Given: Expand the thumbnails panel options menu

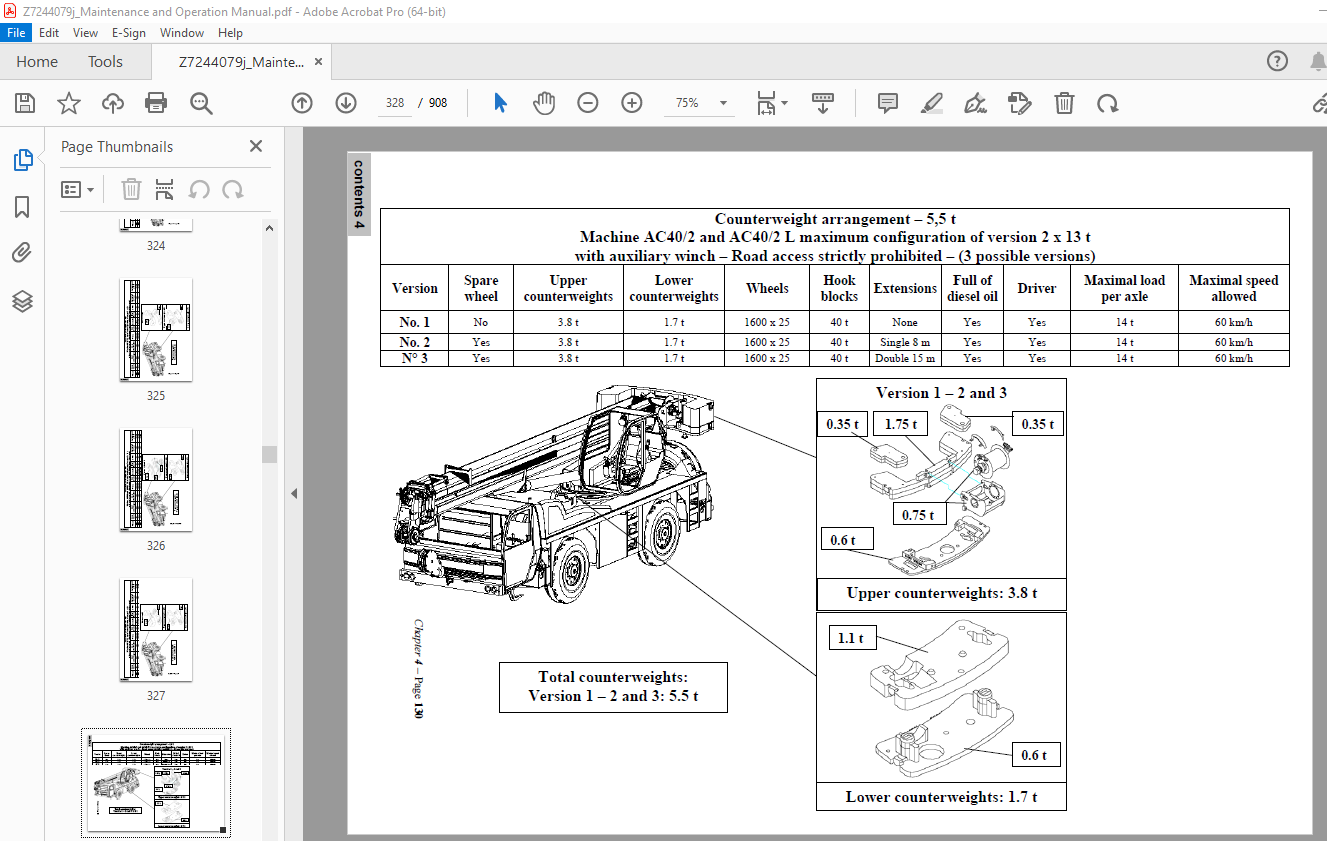Looking at the screenshot, I should (x=78, y=189).
